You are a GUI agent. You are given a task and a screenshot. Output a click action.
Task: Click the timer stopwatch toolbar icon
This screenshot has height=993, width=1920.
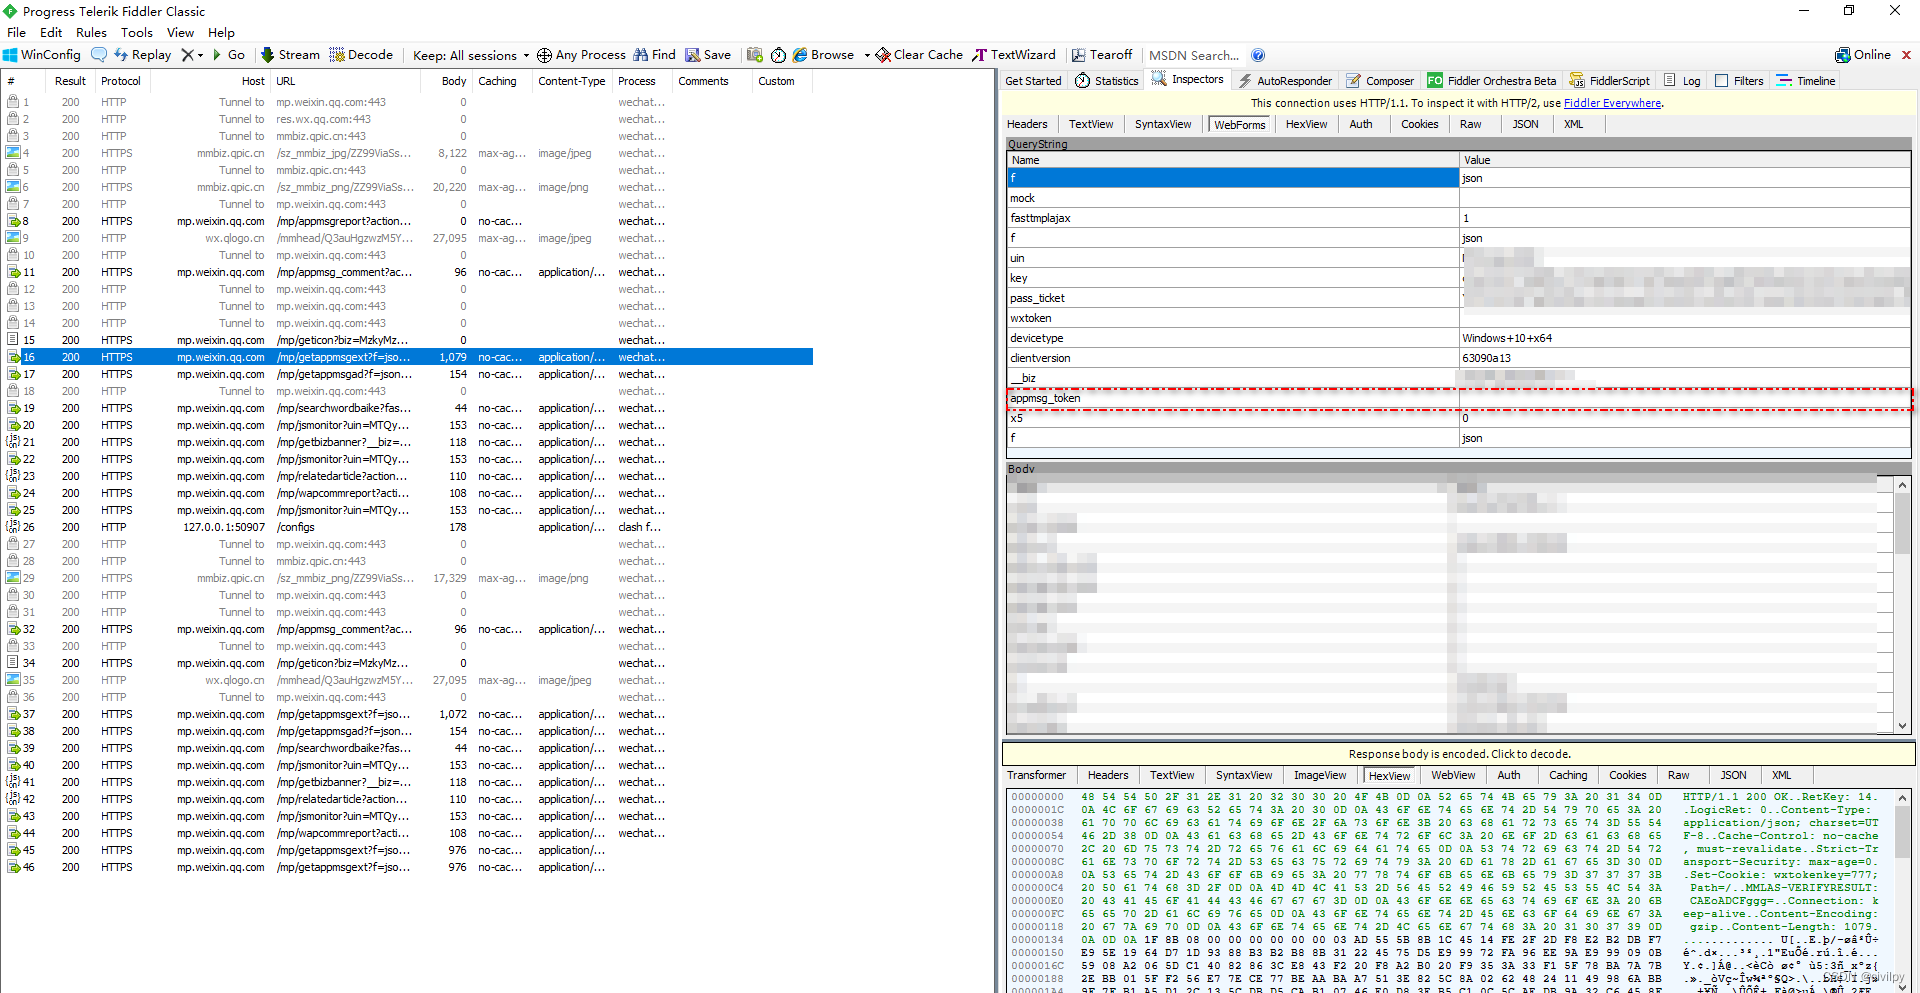778,55
